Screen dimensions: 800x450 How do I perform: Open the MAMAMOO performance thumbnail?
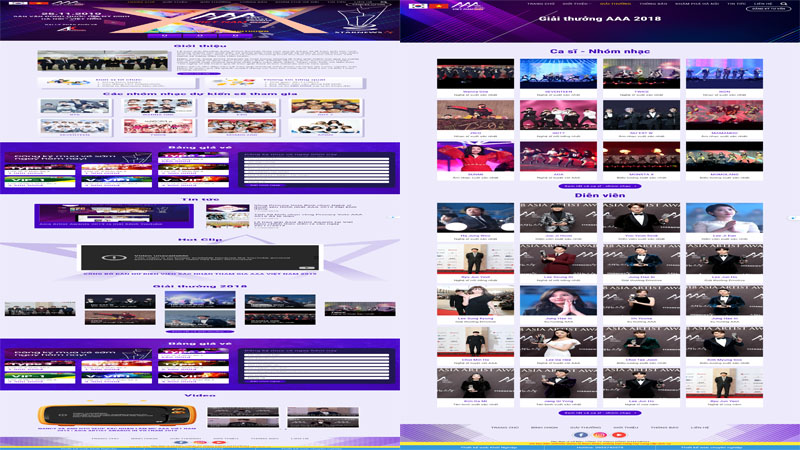[724, 115]
